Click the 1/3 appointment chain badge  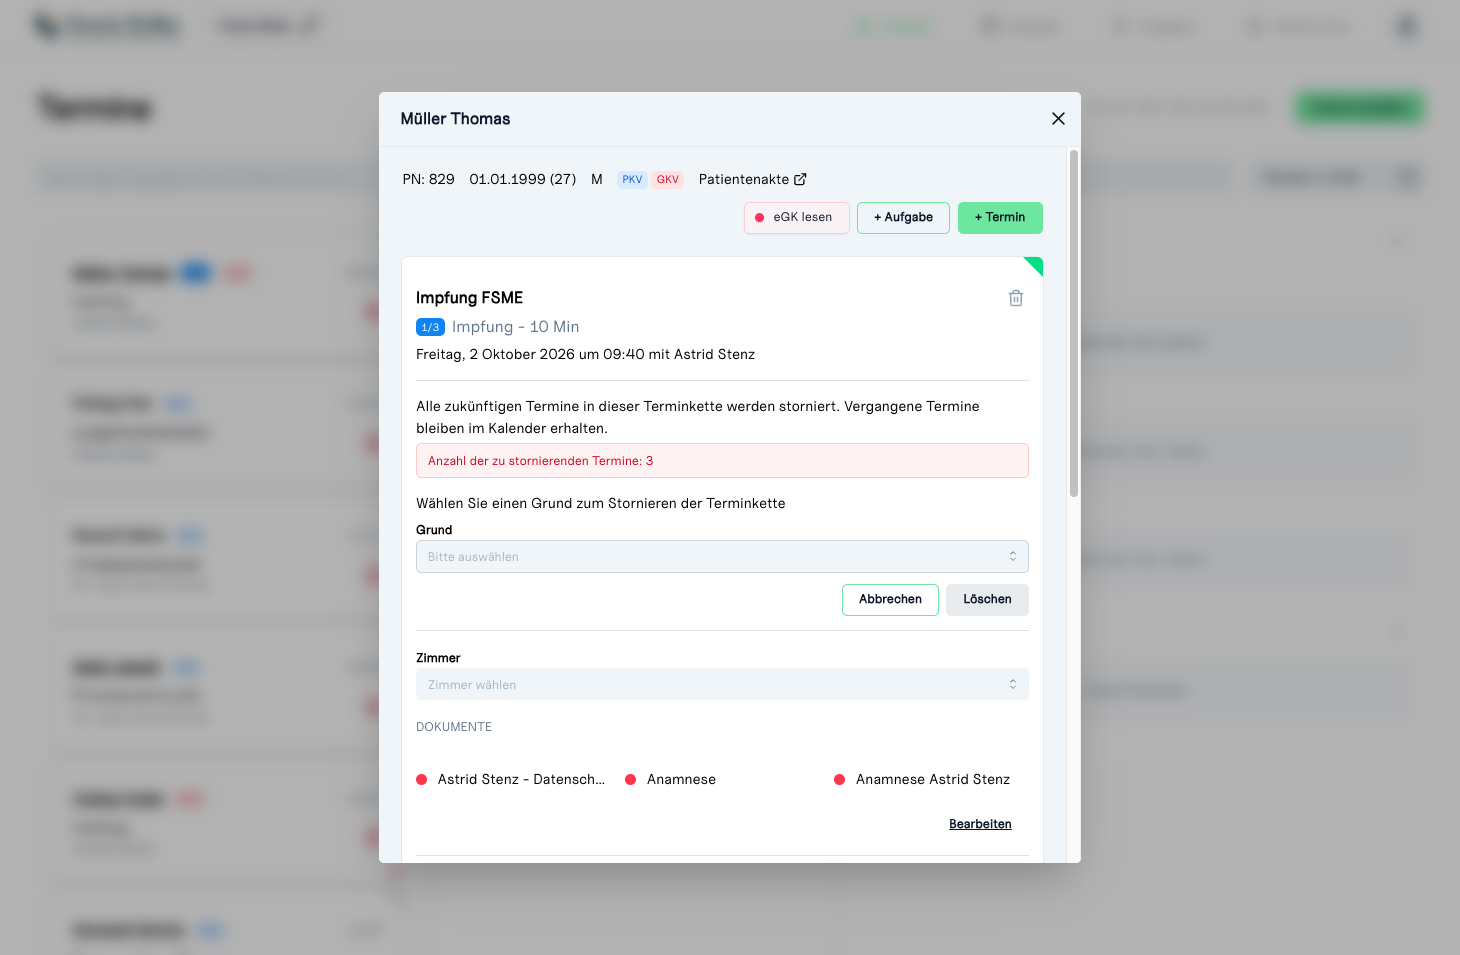430,327
